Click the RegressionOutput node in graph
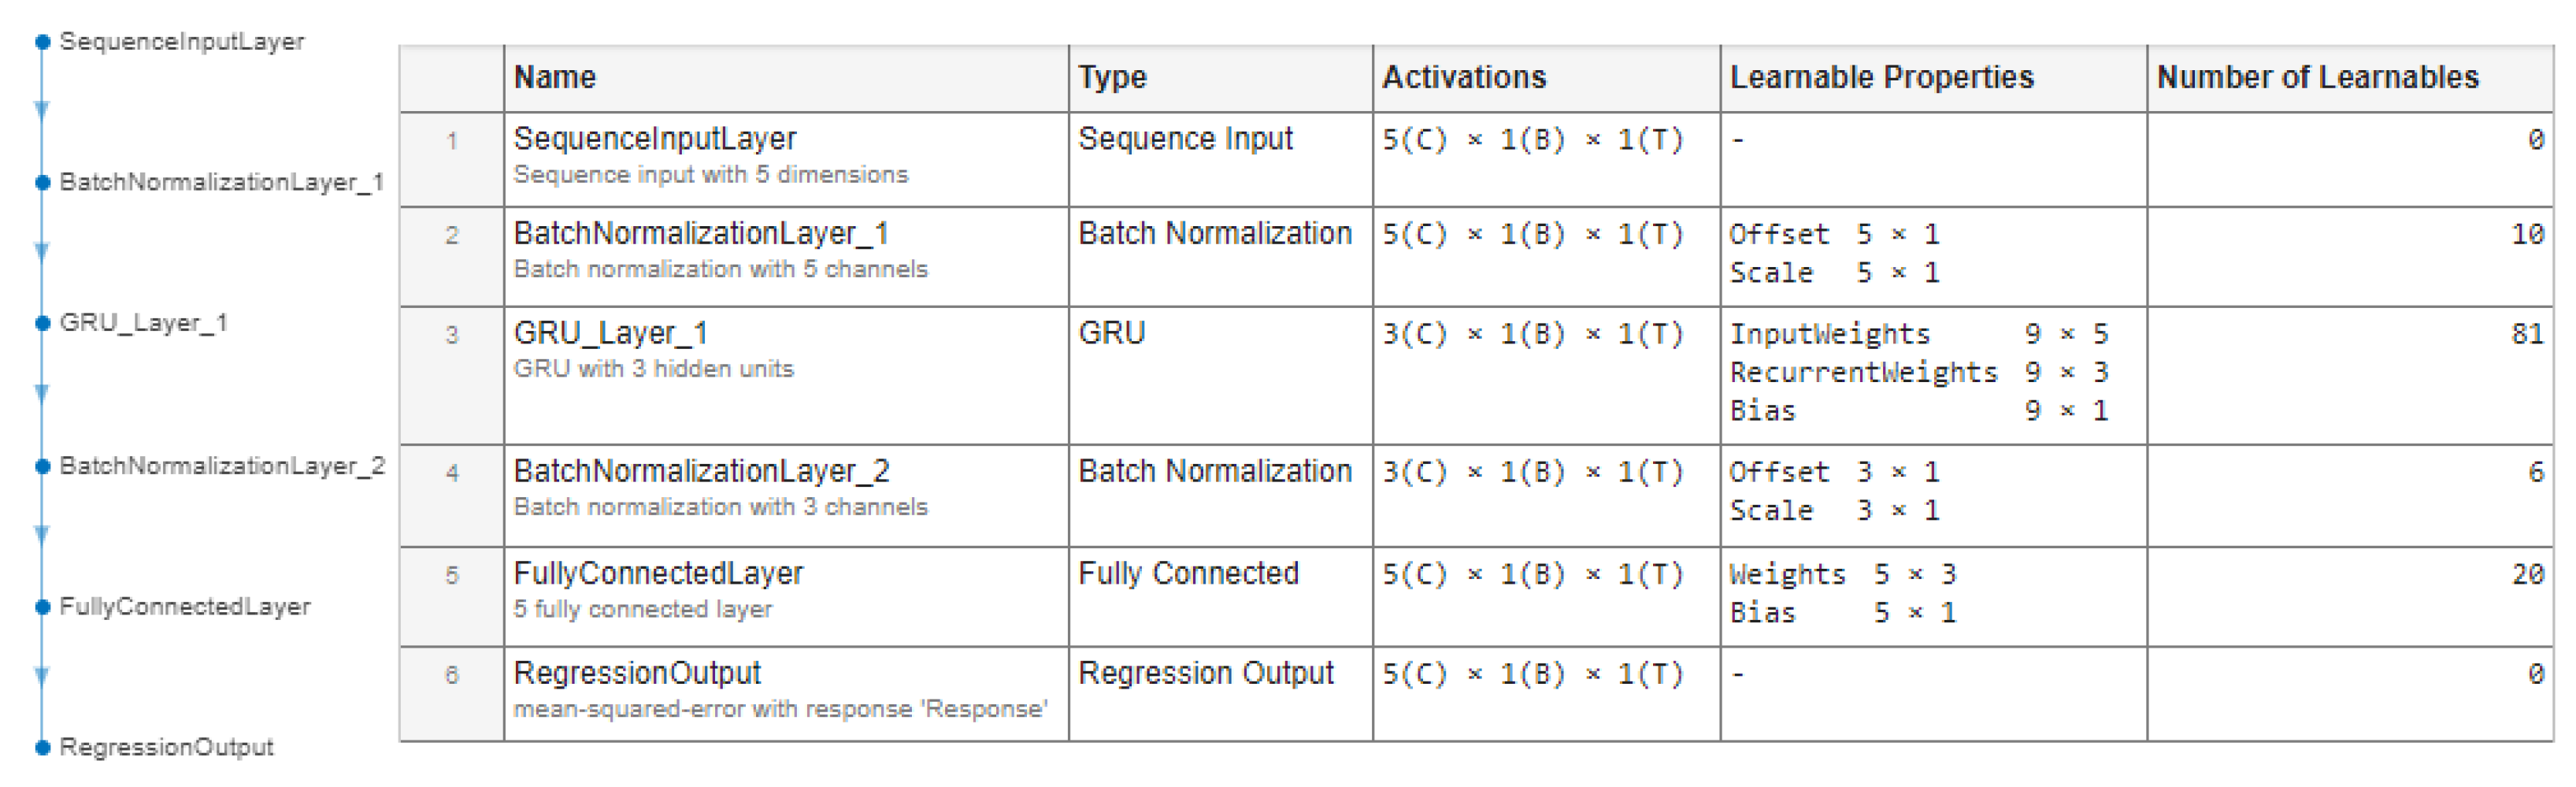This screenshot has height=787, width=2576. 42,747
